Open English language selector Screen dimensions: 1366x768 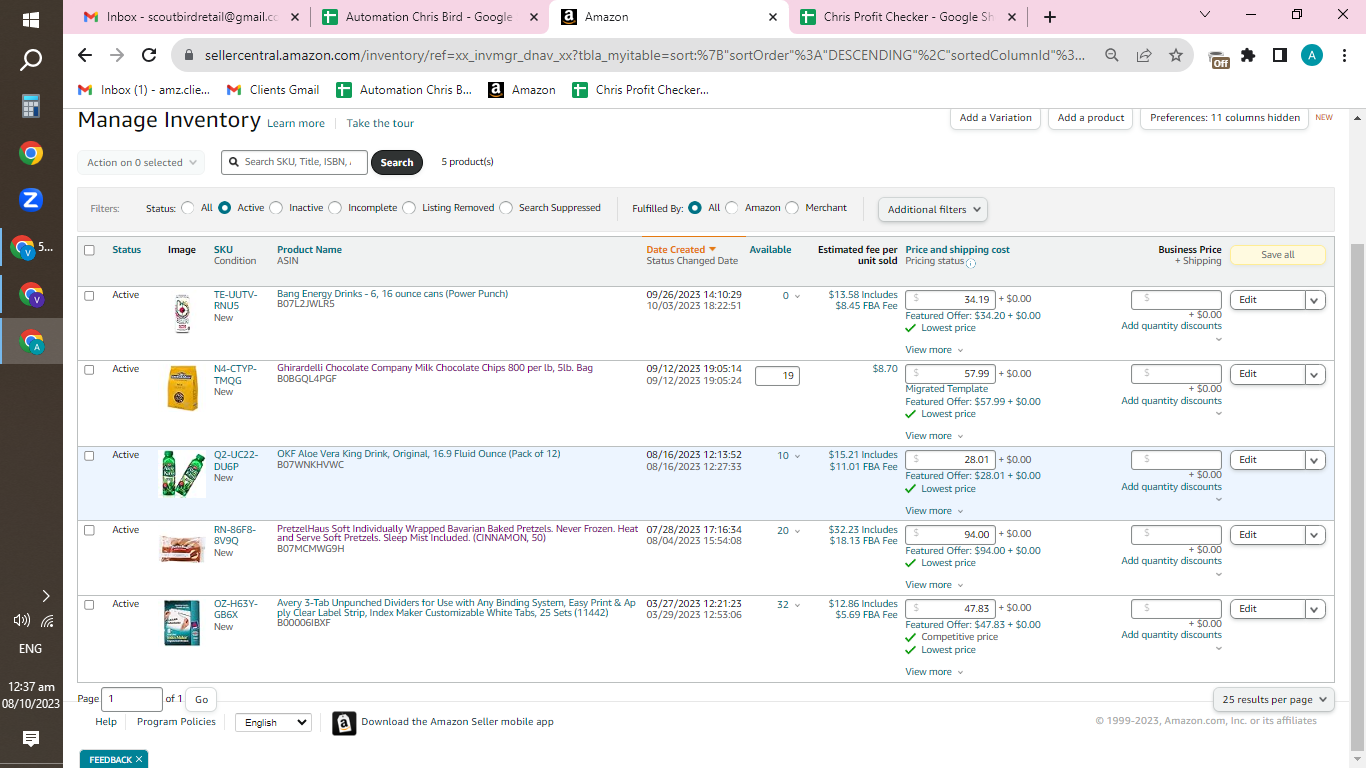273,722
